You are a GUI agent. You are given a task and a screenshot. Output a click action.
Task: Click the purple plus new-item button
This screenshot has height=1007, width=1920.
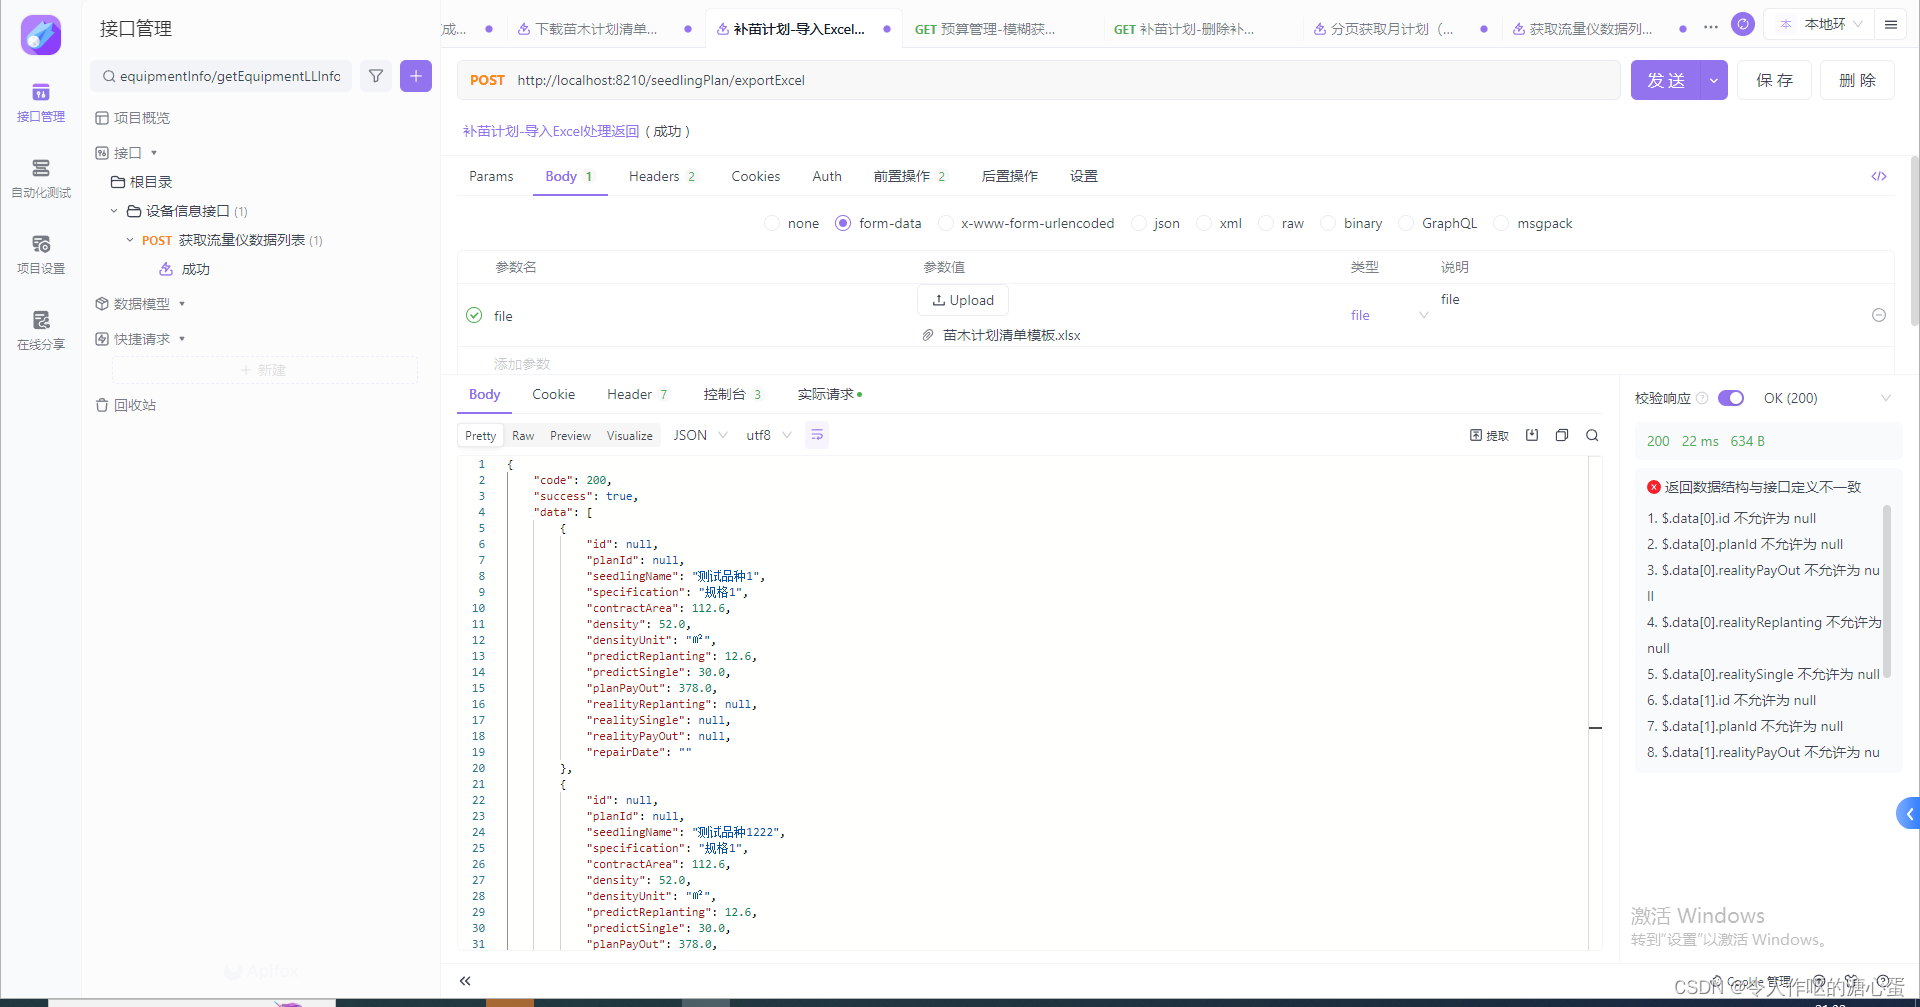pyautogui.click(x=416, y=76)
